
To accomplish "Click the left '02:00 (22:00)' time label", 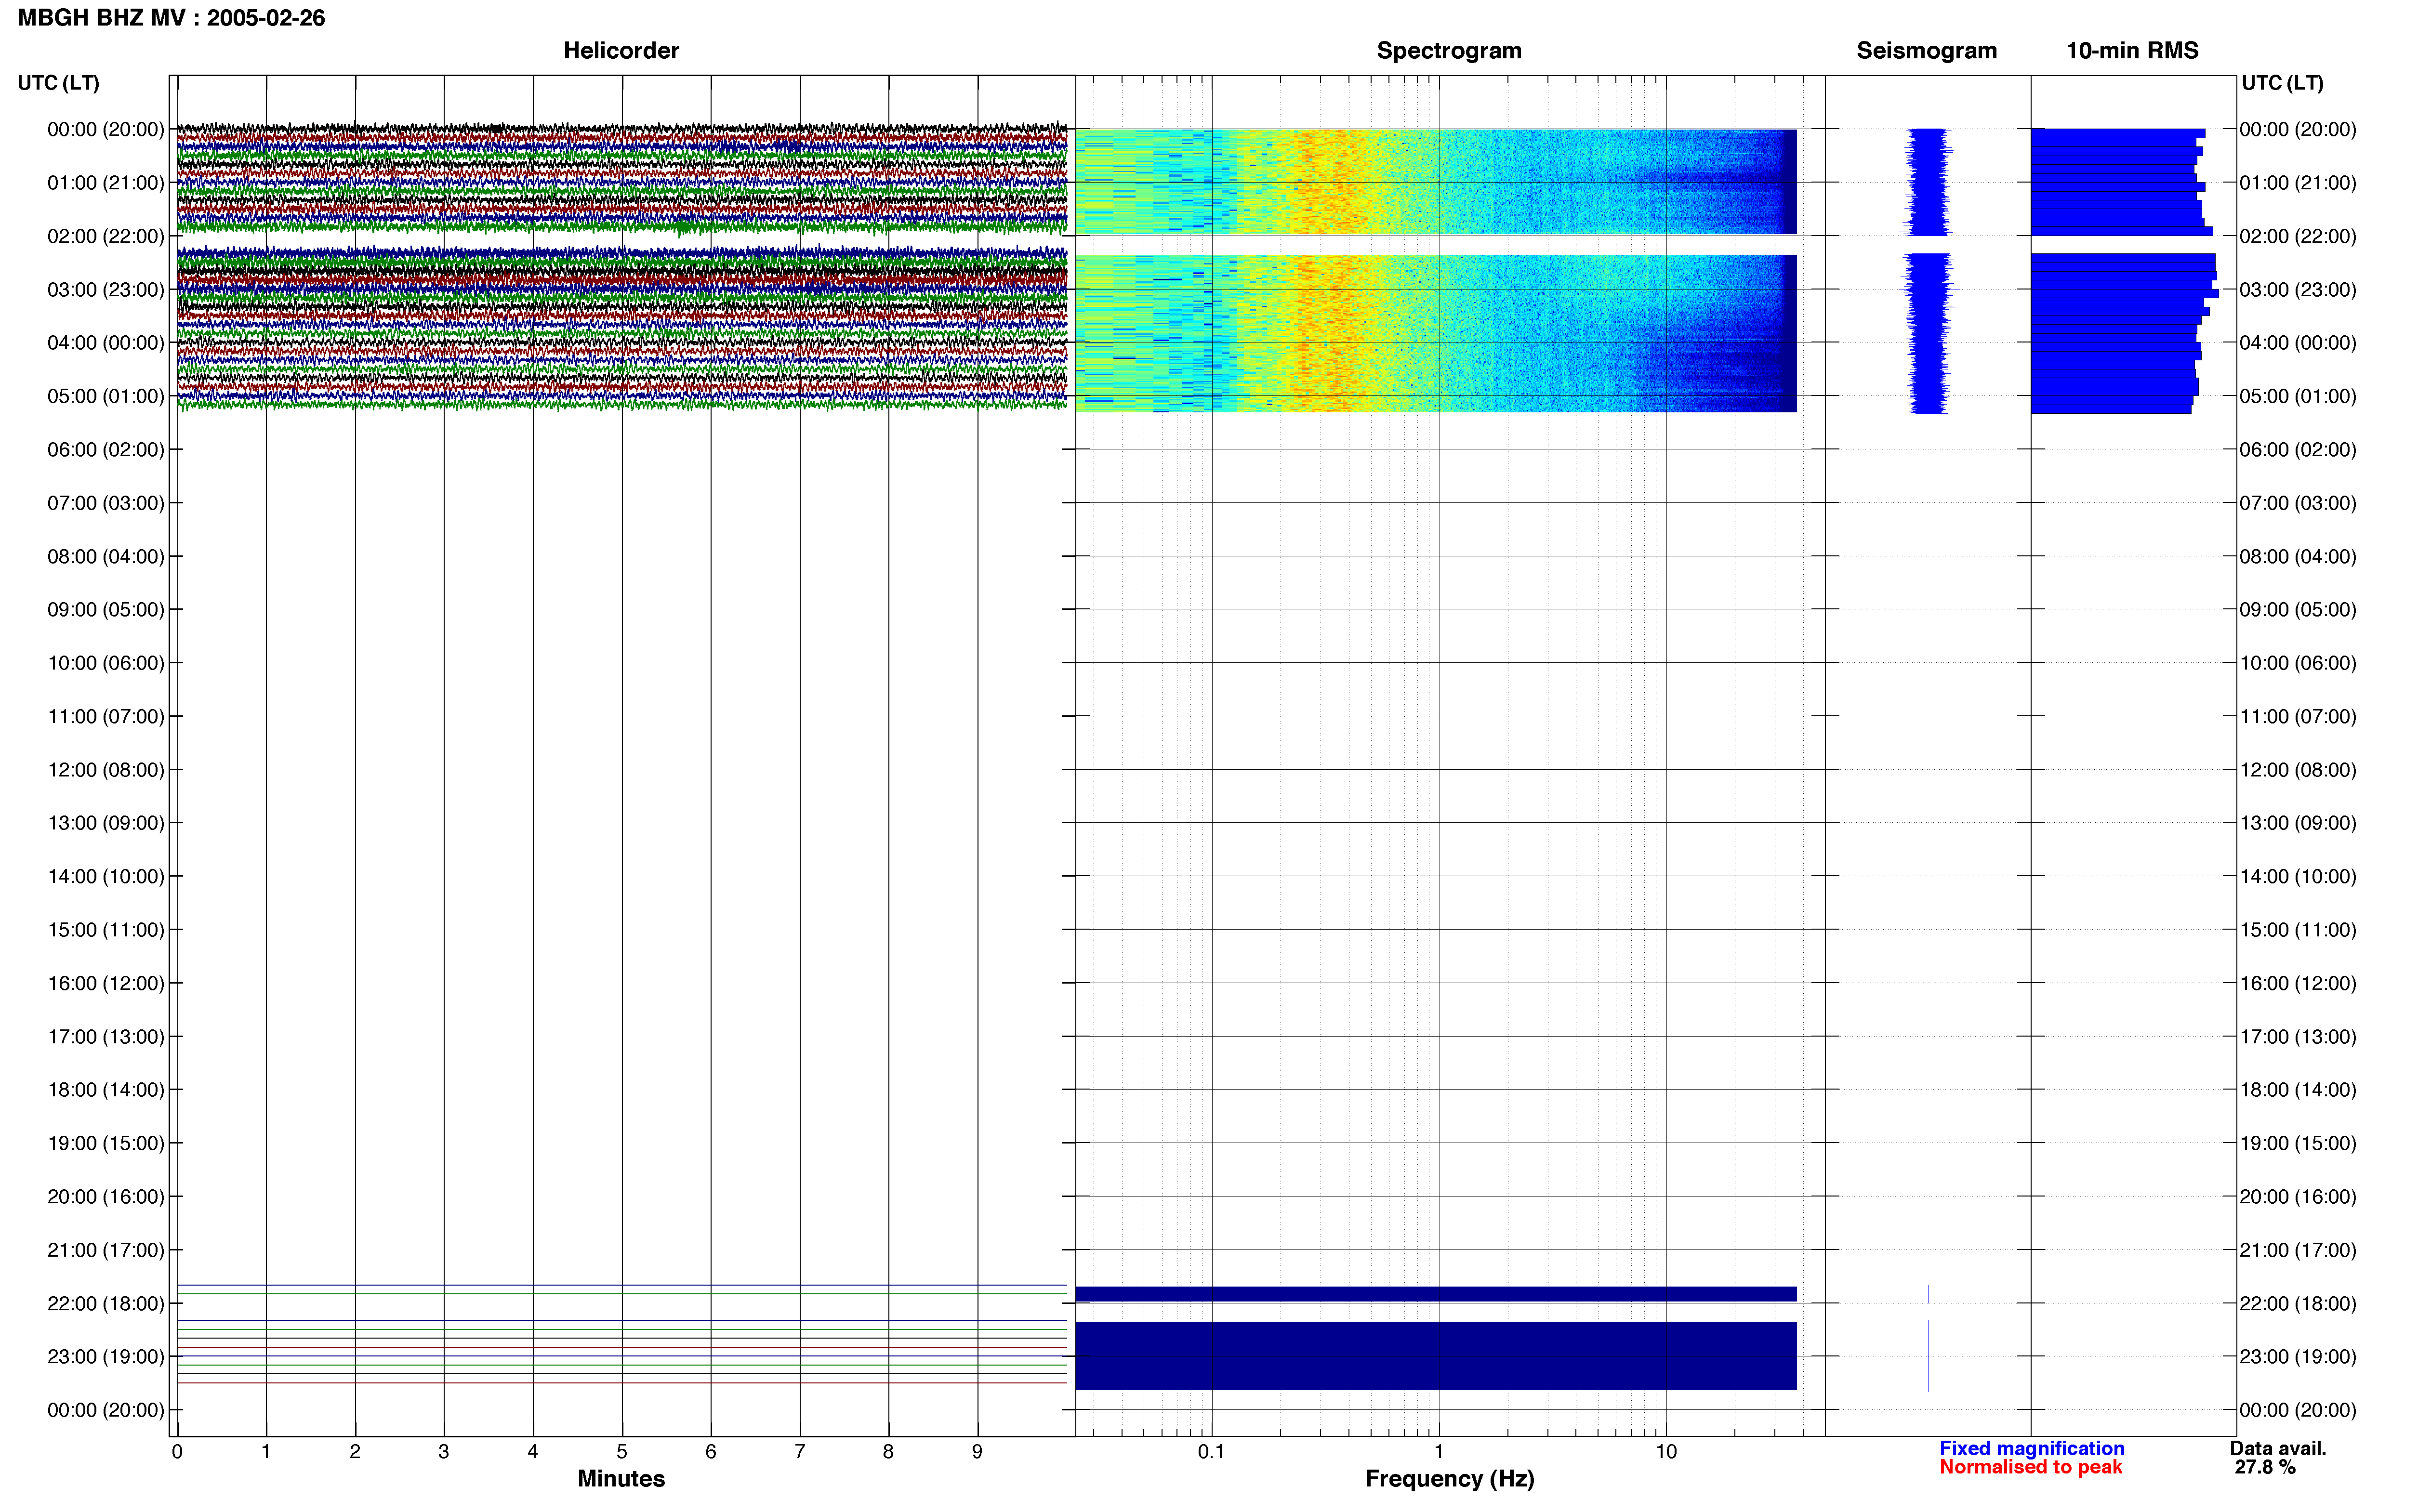I will 106,236.
